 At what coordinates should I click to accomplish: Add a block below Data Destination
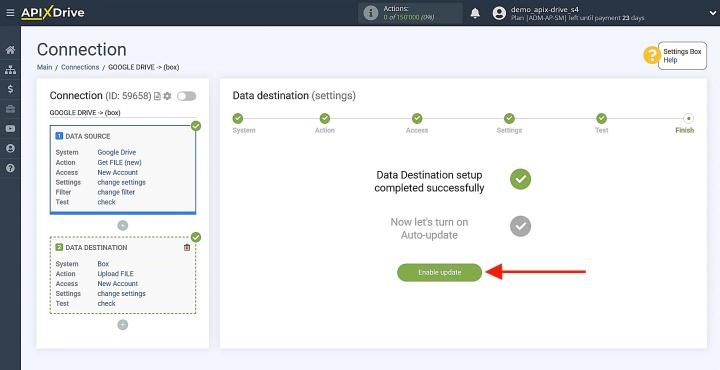coord(123,325)
